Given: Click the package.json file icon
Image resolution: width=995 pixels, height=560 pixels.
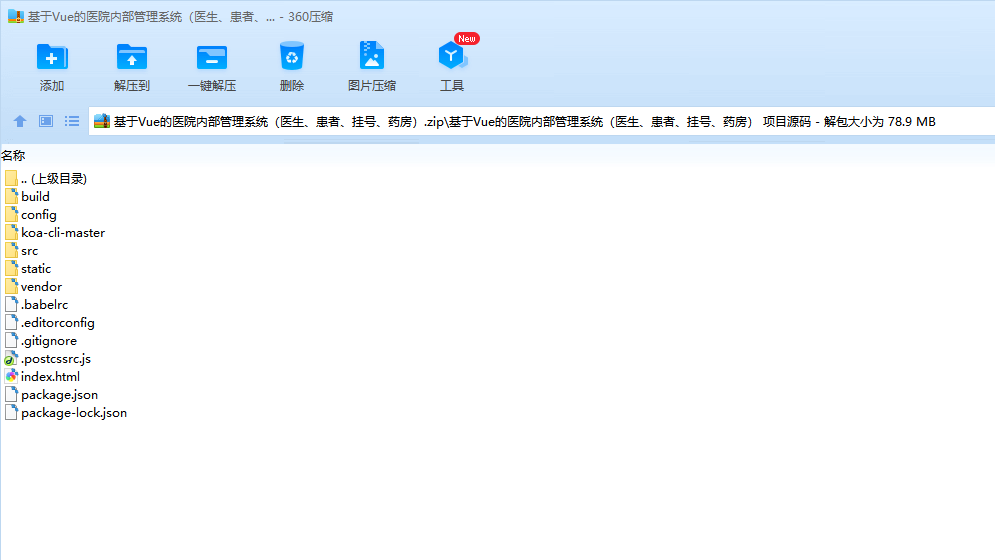Looking at the screenshot, I should coord(11,394).
